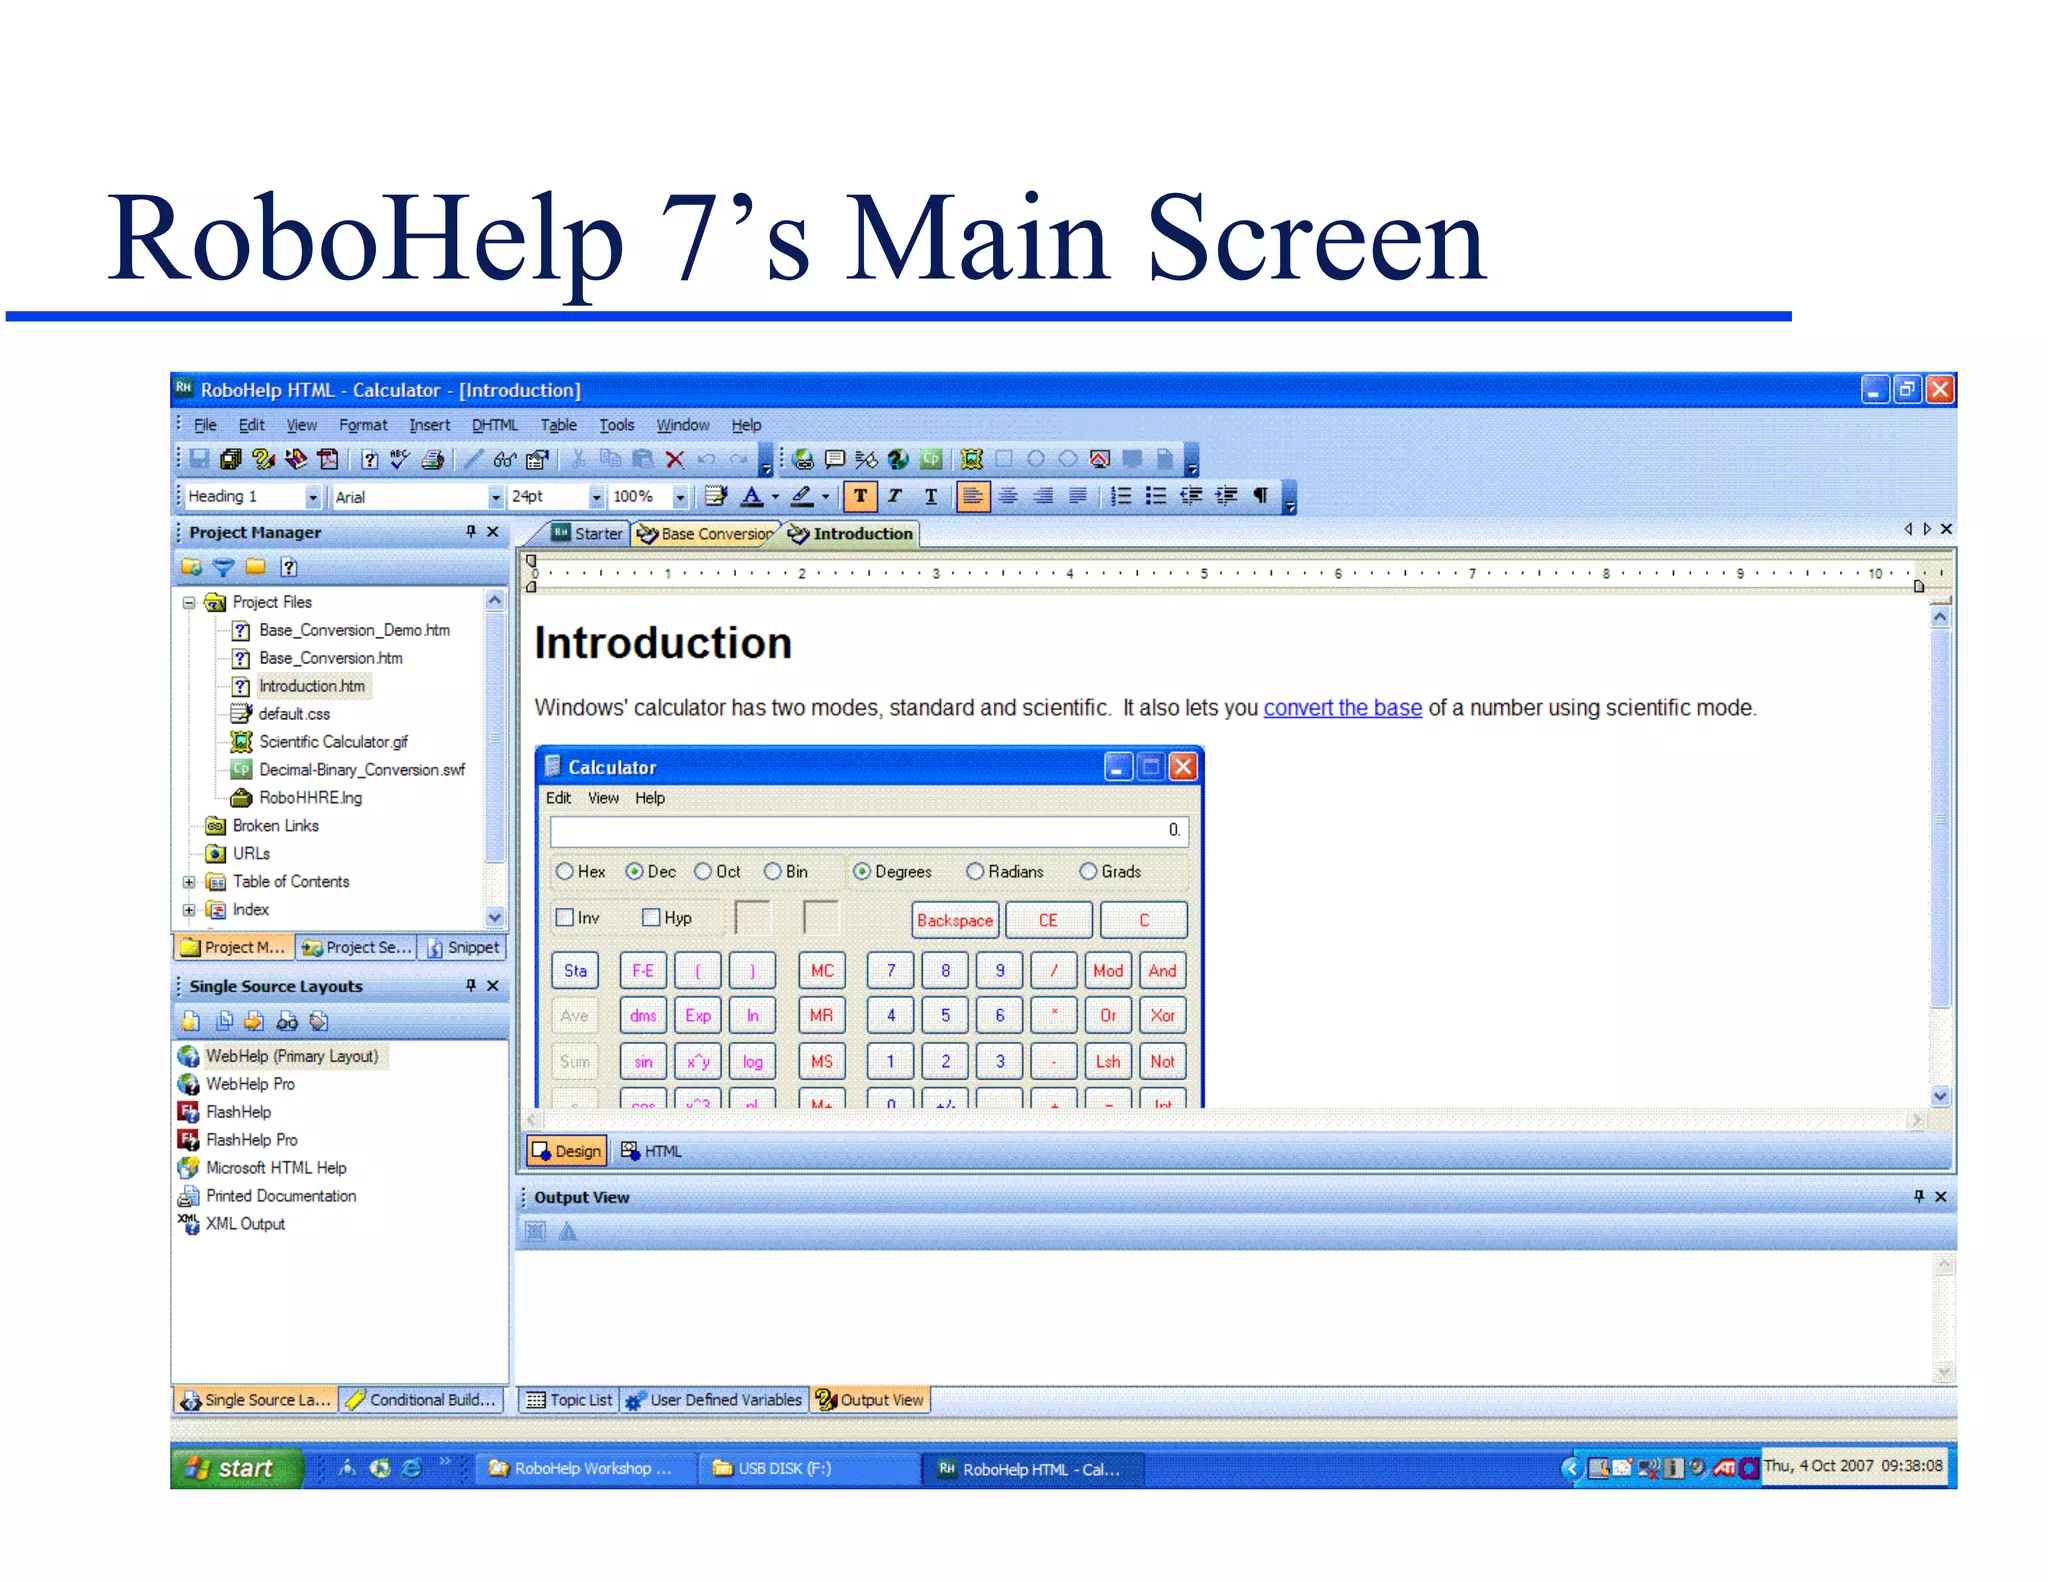
Task: Select Introduction.htm in Project Files
Action: (x=311, y=686)
